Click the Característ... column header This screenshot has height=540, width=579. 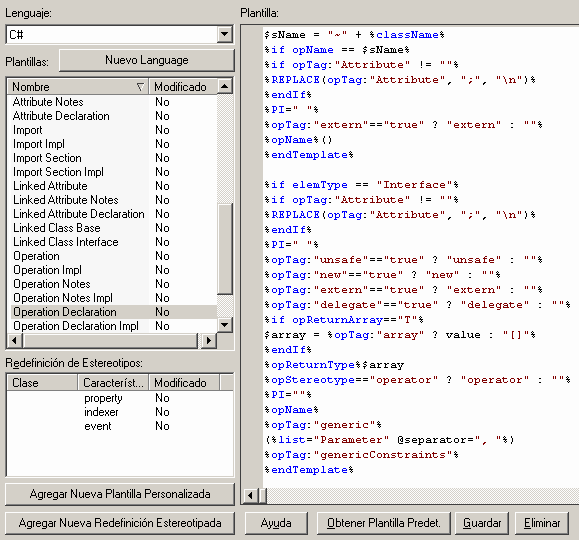point(113,383)
